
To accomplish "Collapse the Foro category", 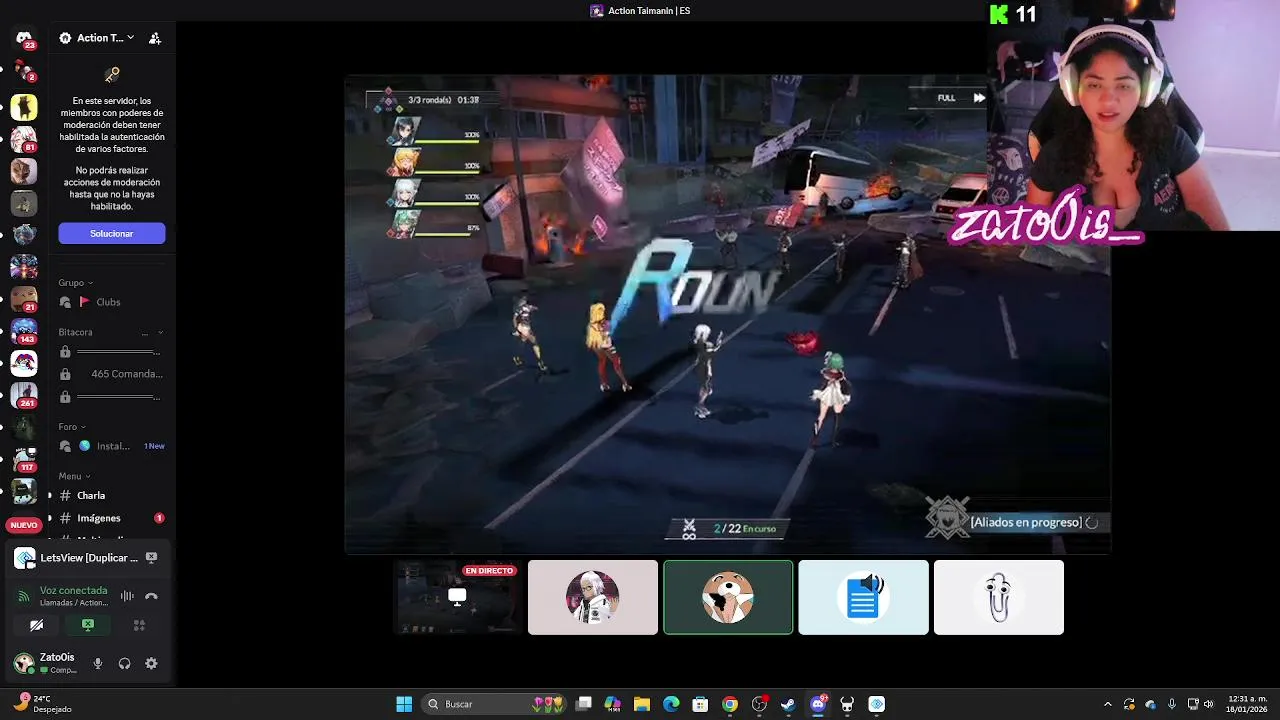I will [72, 427].
